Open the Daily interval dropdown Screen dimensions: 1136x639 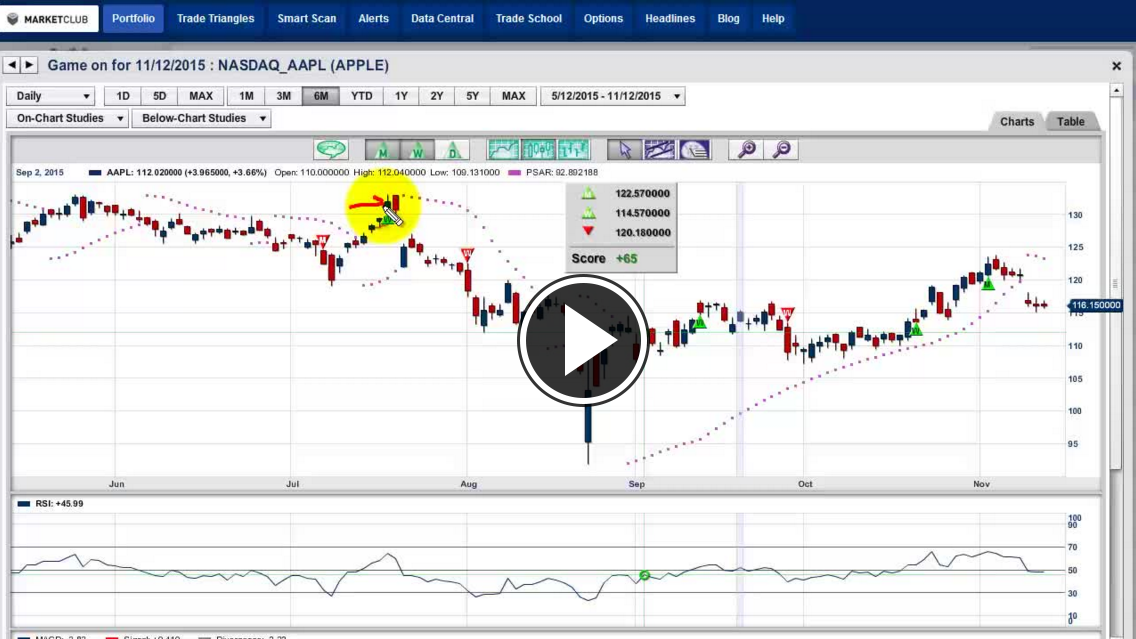pyautogui.click(x=51, y=96)
